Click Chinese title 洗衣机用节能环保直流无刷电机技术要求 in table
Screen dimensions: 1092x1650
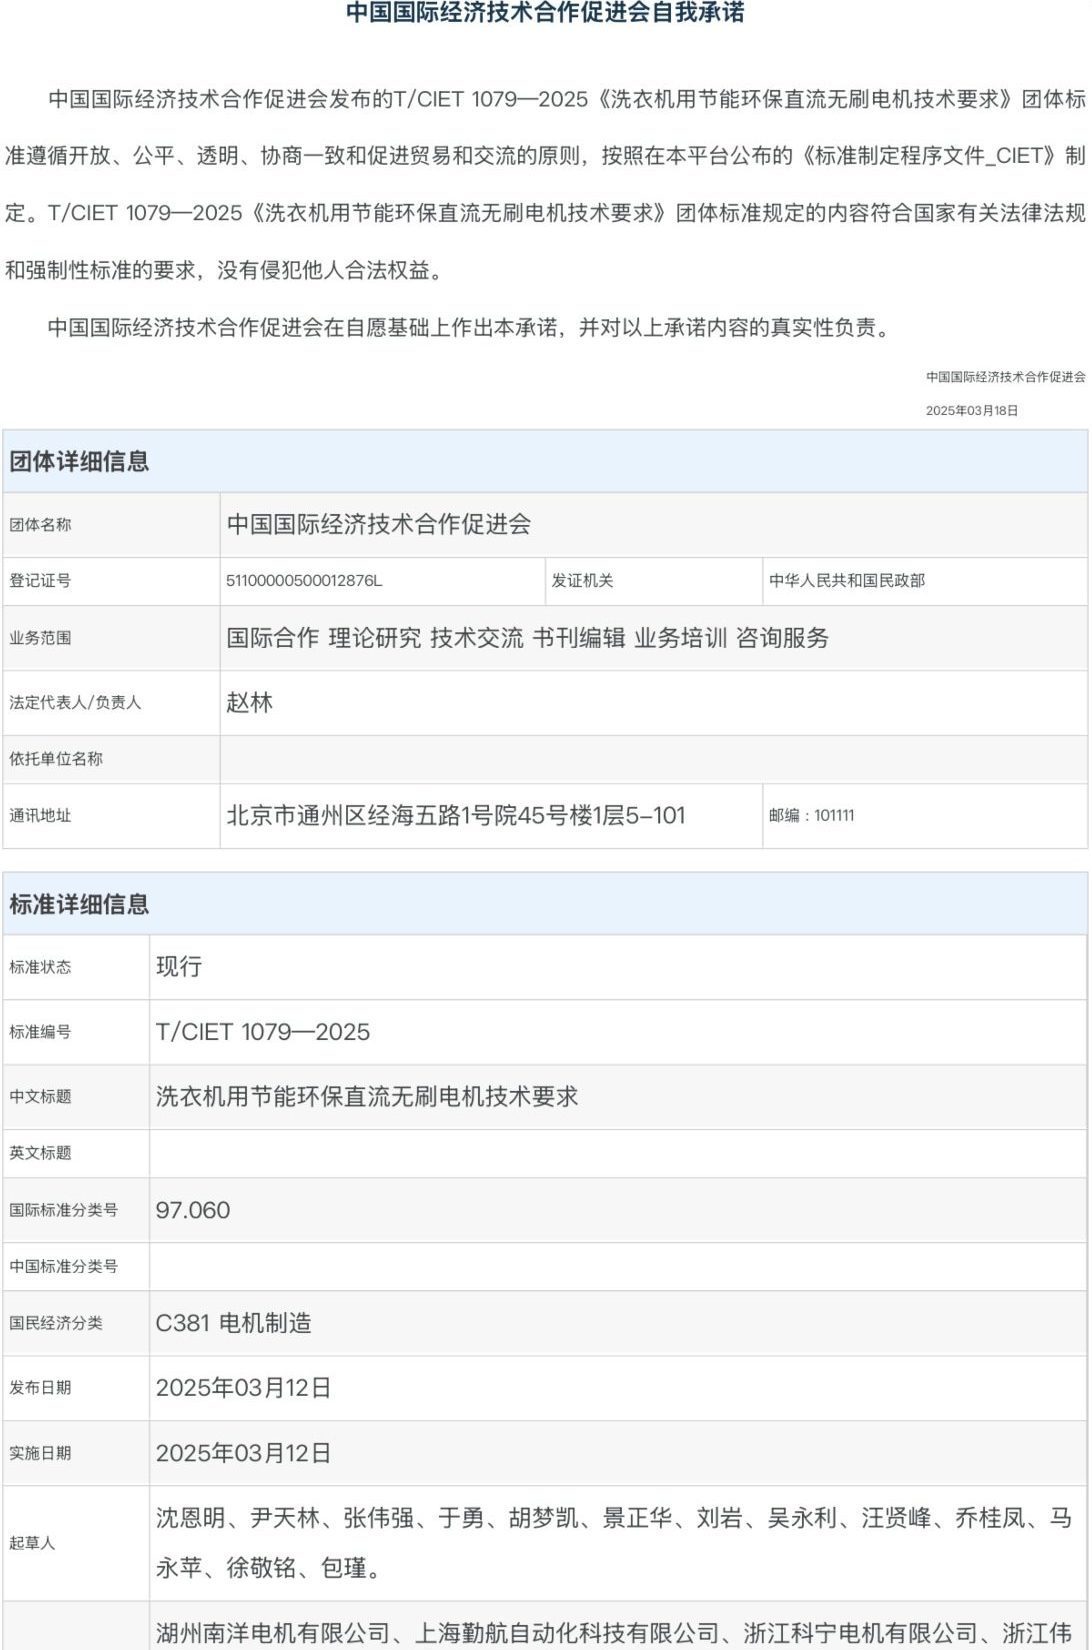click(367, 1097)
